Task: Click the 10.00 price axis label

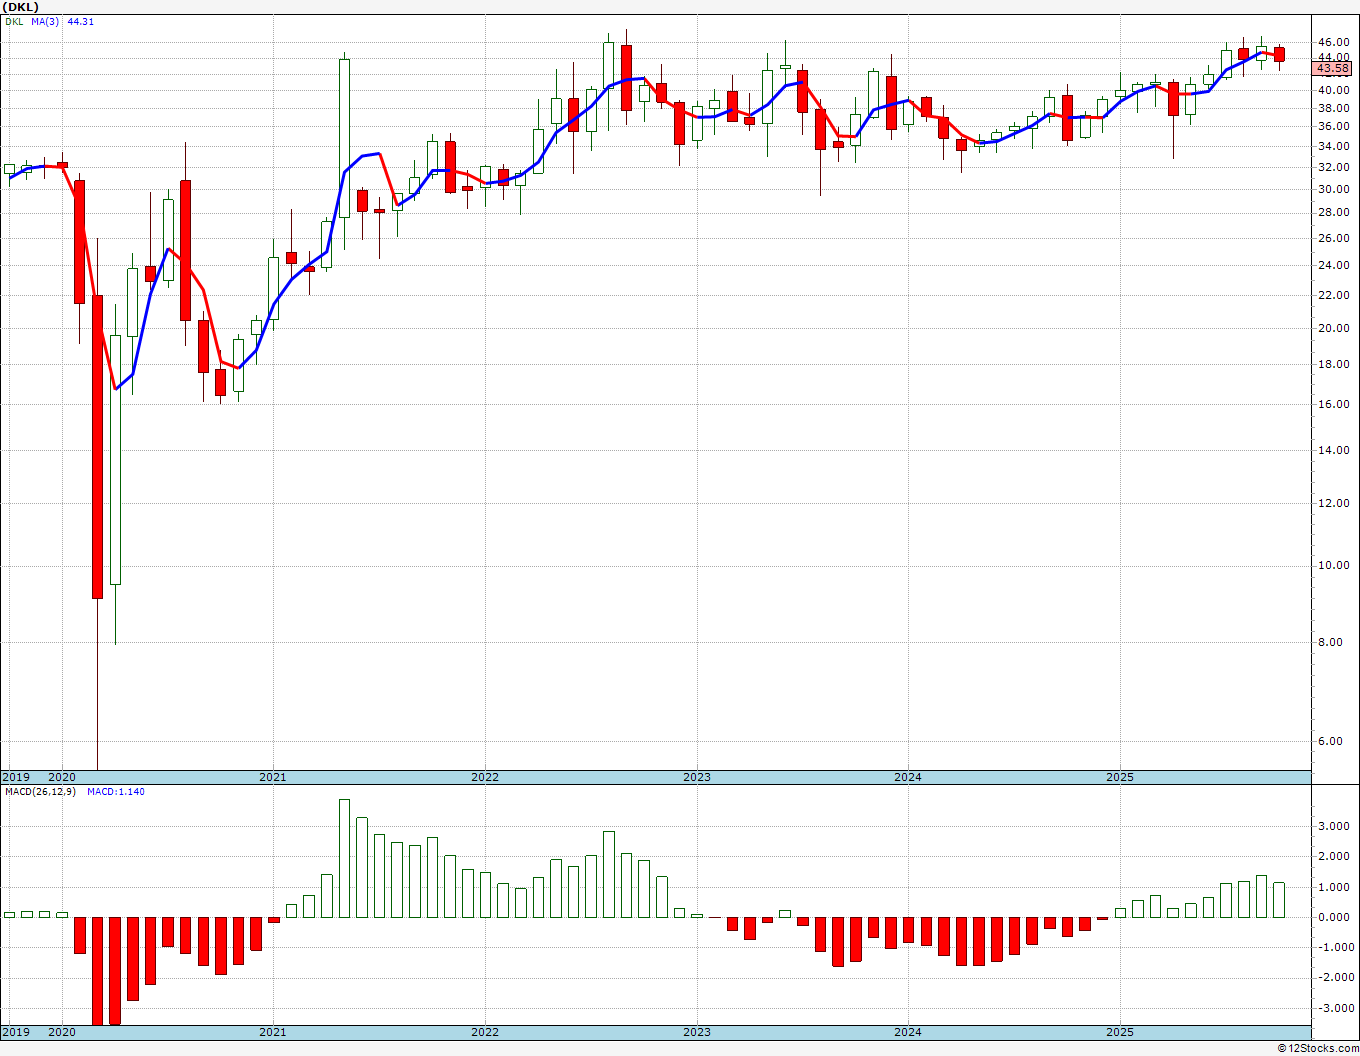Action: [1333, 566]
